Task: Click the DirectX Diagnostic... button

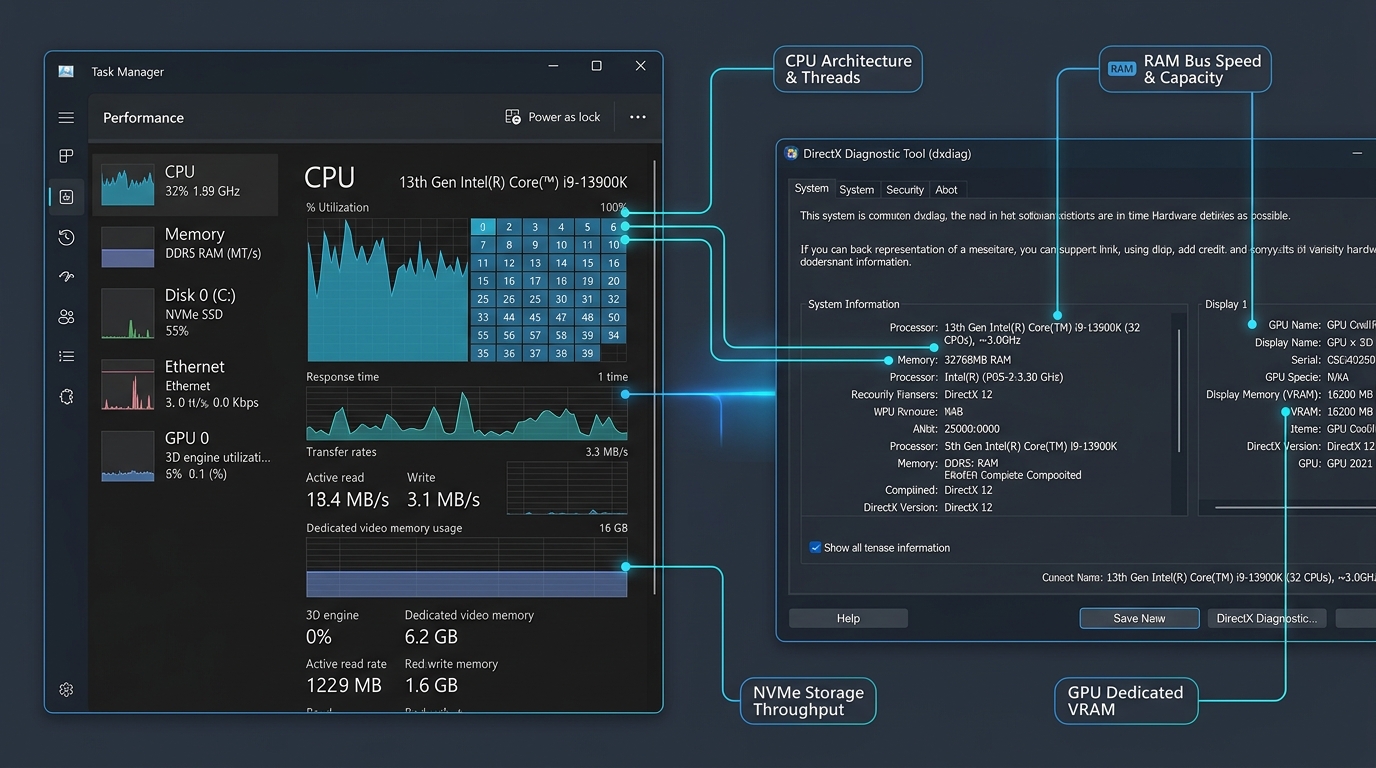Action: click(1267, 618)
